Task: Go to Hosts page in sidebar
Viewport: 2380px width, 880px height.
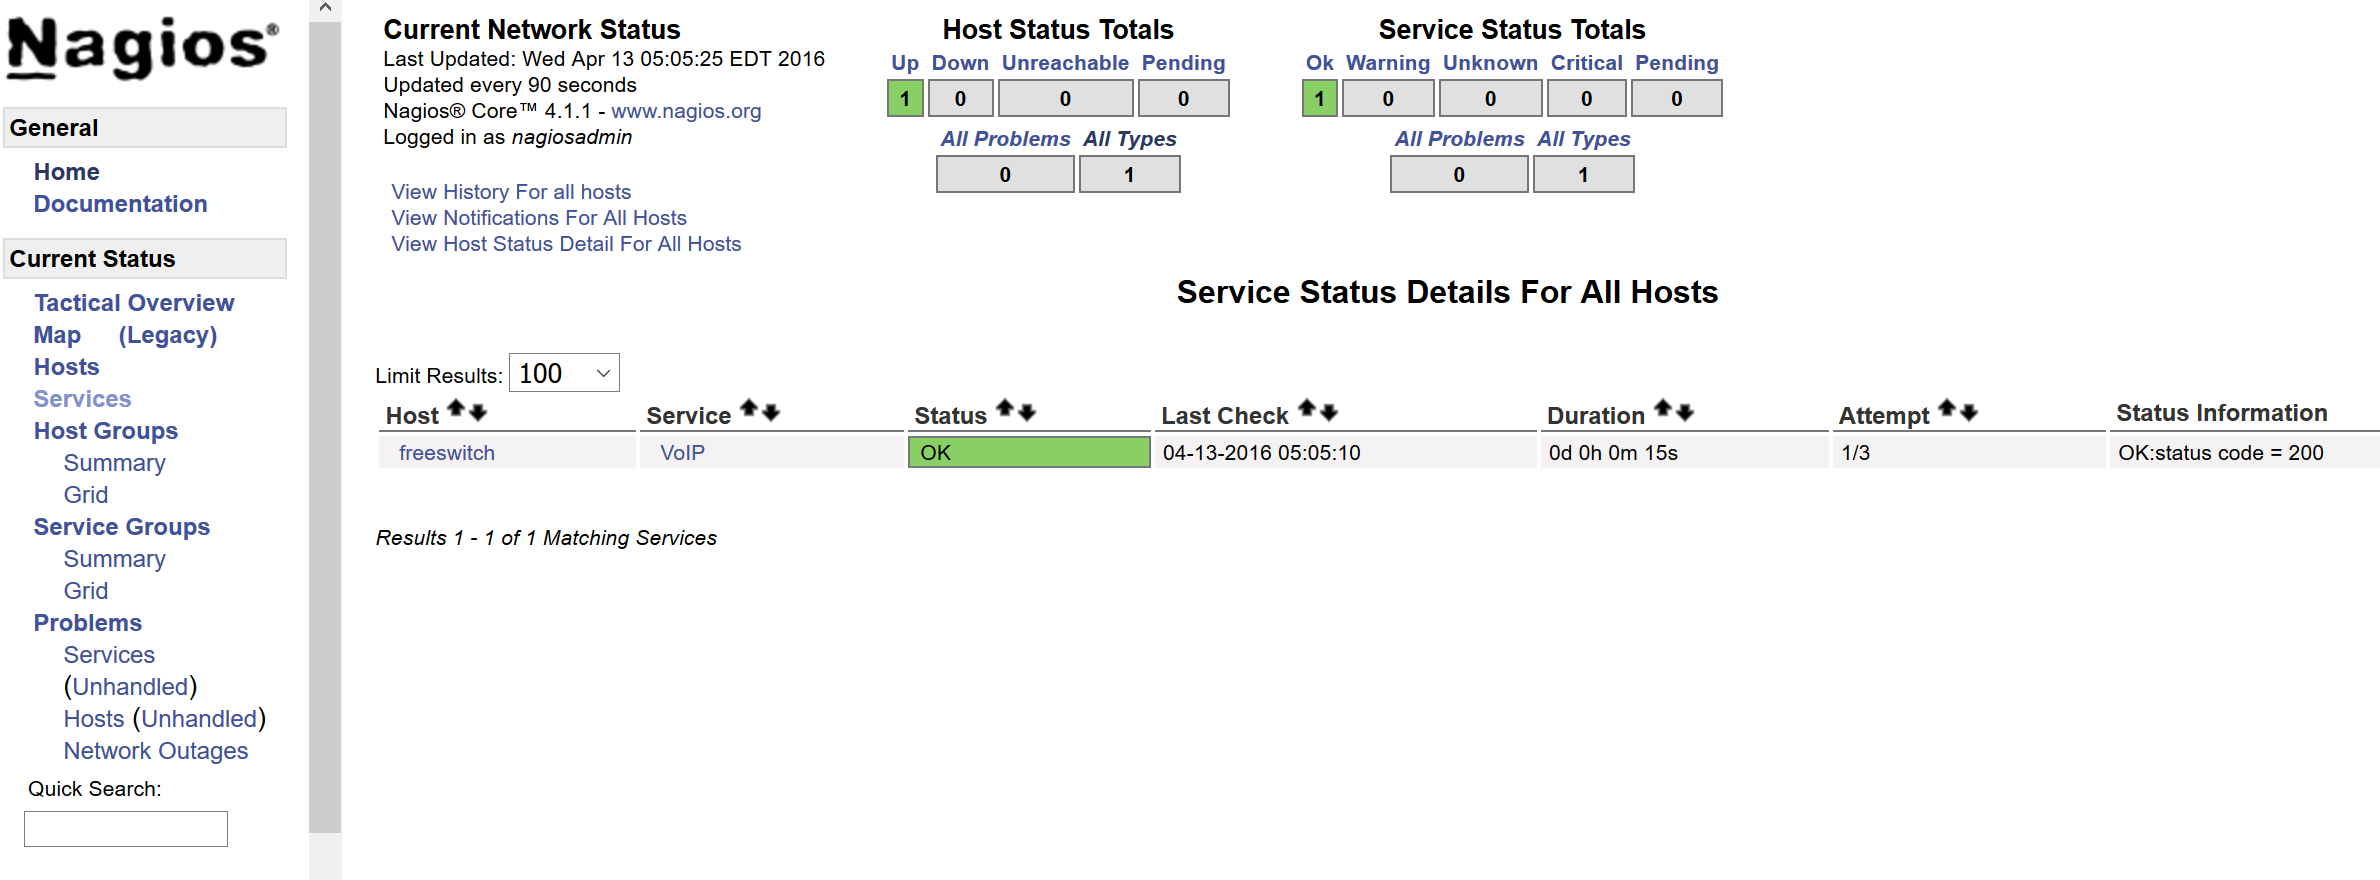Action: [x=67, y=367]
